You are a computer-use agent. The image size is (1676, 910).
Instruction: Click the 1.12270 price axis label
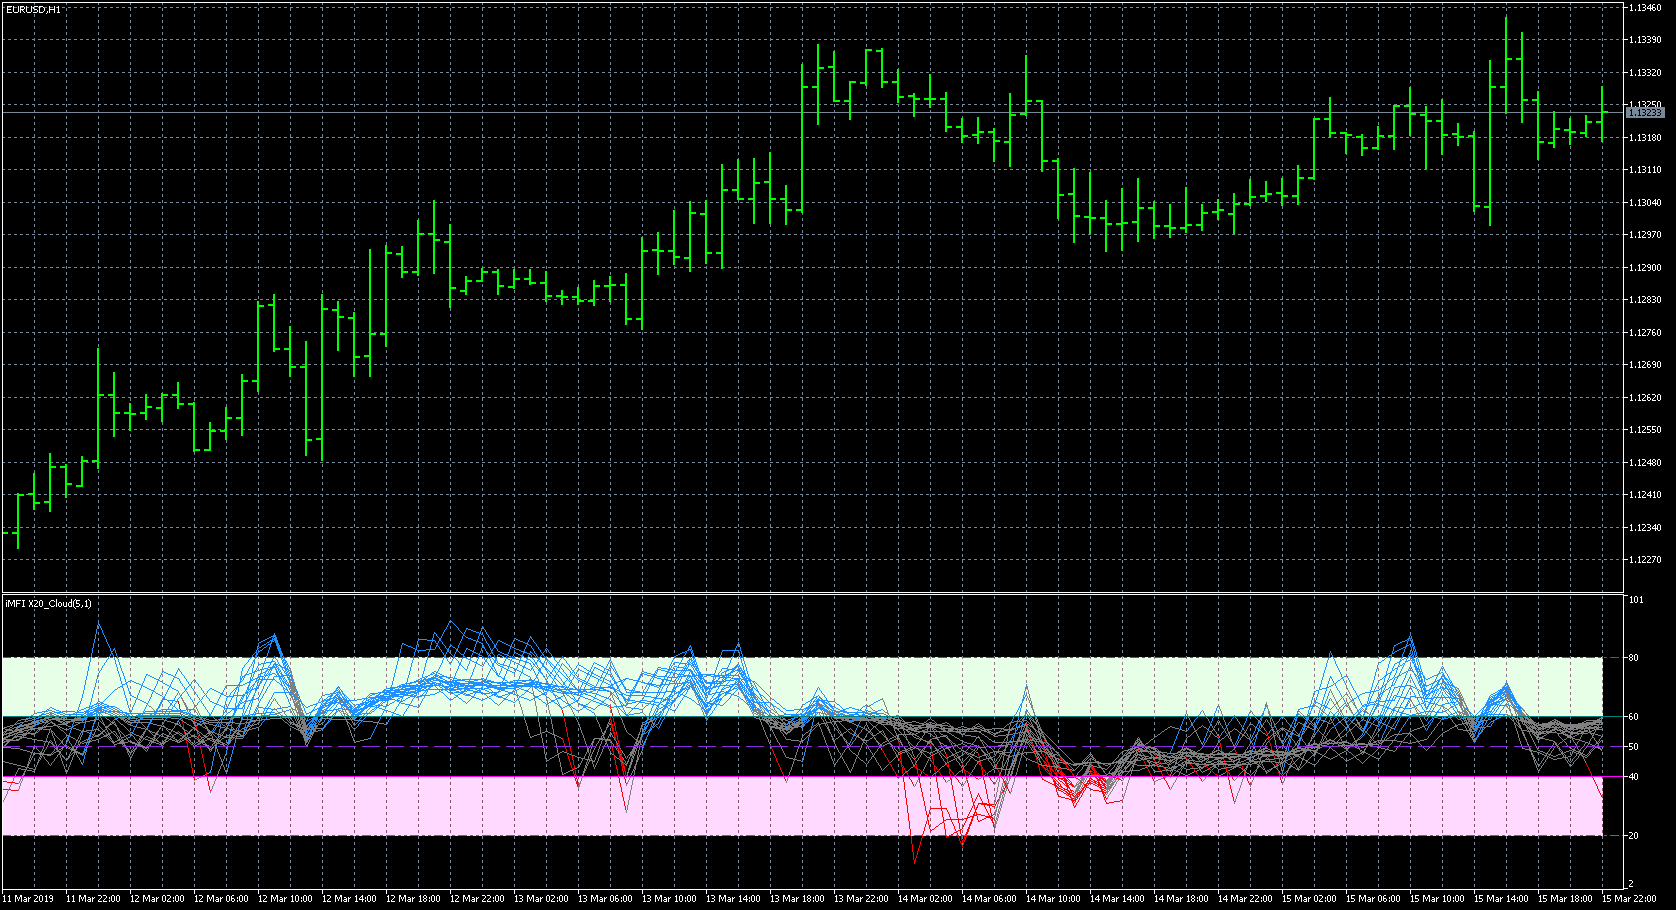(x=1645, y=560)
